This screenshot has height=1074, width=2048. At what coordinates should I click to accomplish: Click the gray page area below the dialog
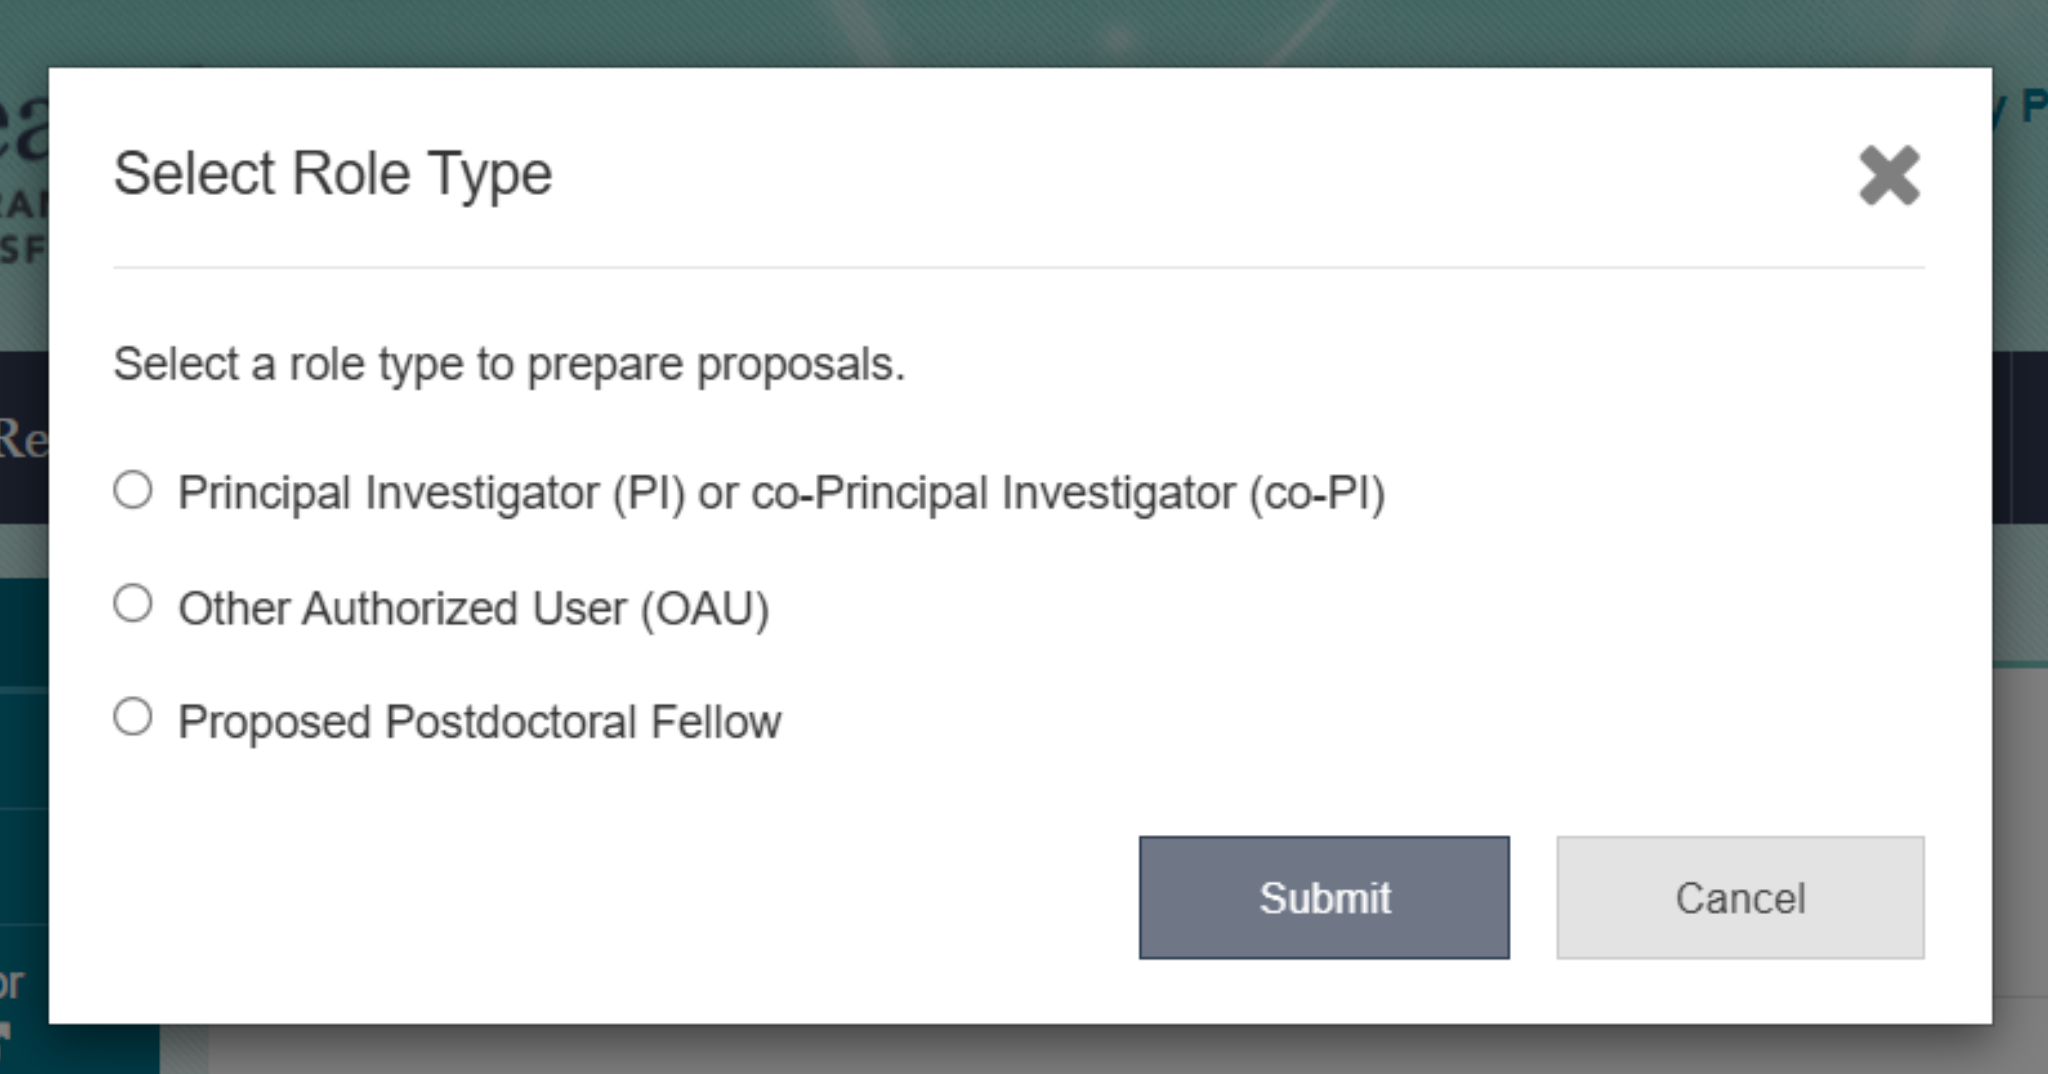(x=1100, y=1049)
